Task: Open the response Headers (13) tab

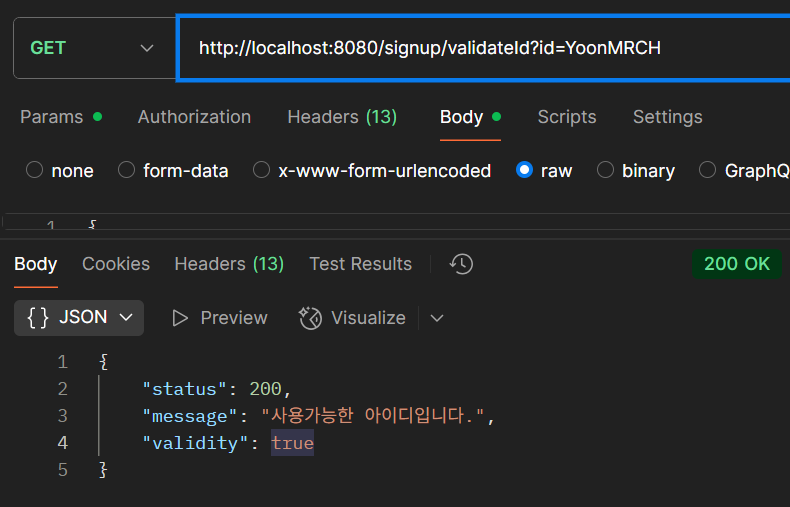Action: 229,264
